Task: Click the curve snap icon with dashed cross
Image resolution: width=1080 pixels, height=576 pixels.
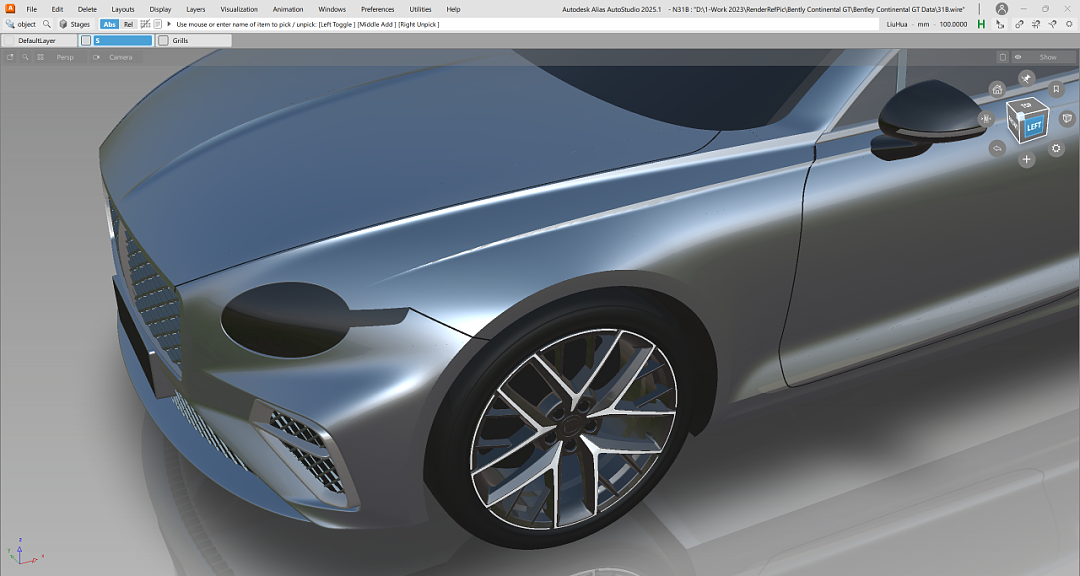Action: pyautogui.click(x=1035, y=24)
